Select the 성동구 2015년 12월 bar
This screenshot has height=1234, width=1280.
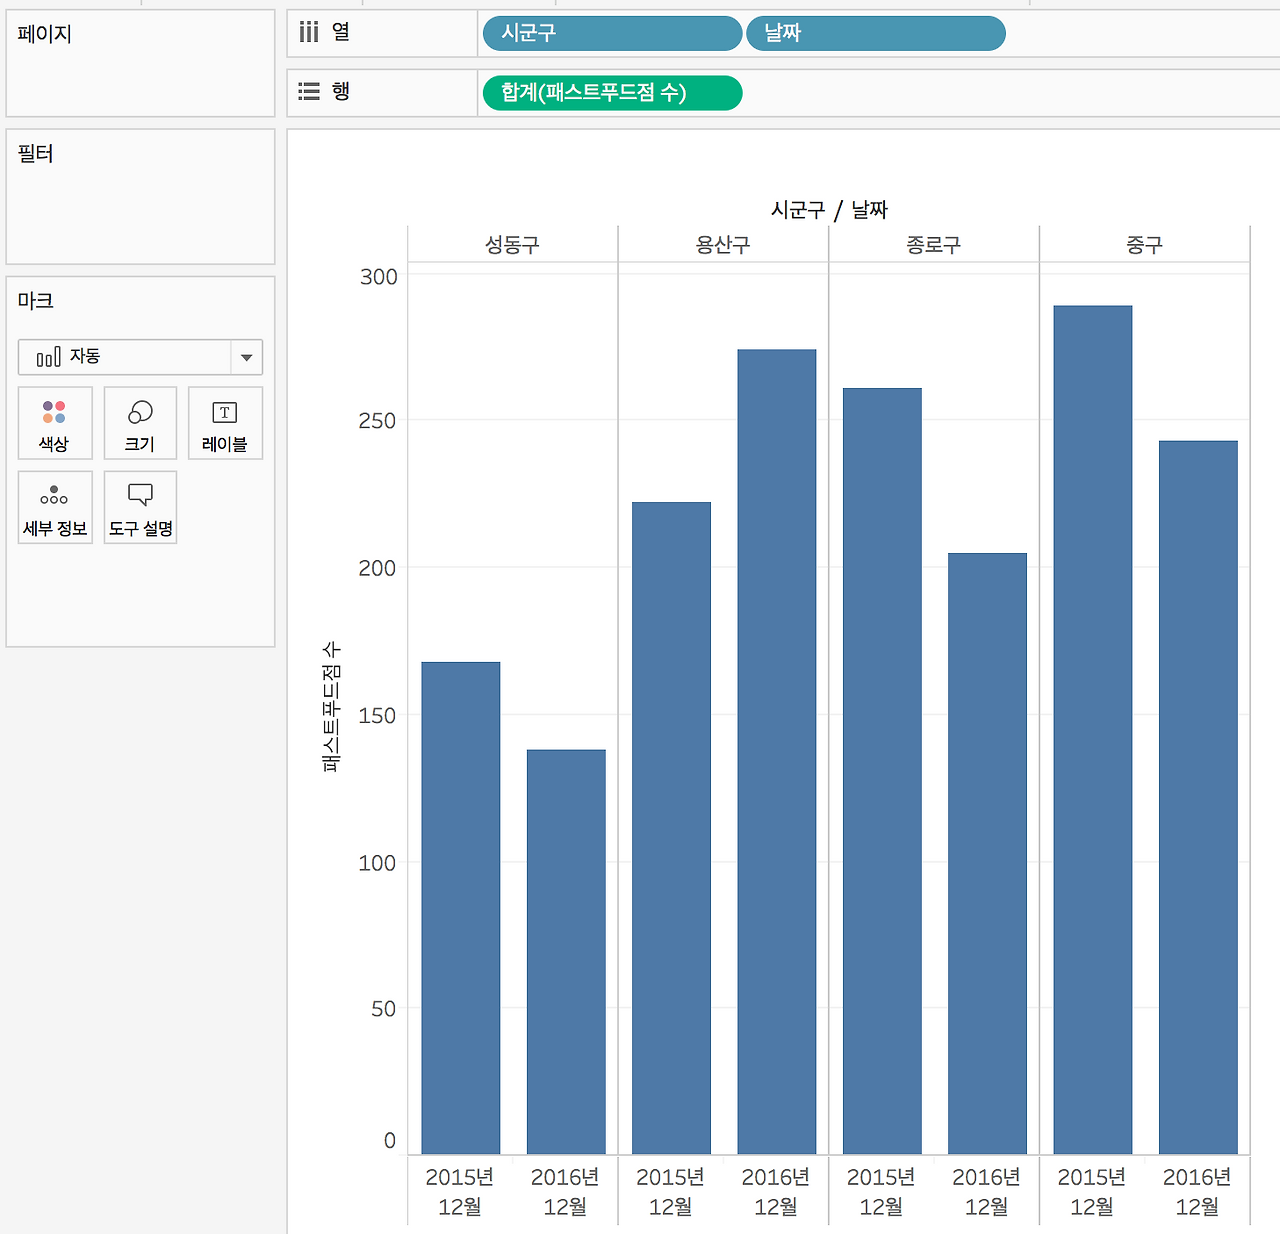[460, 908]
